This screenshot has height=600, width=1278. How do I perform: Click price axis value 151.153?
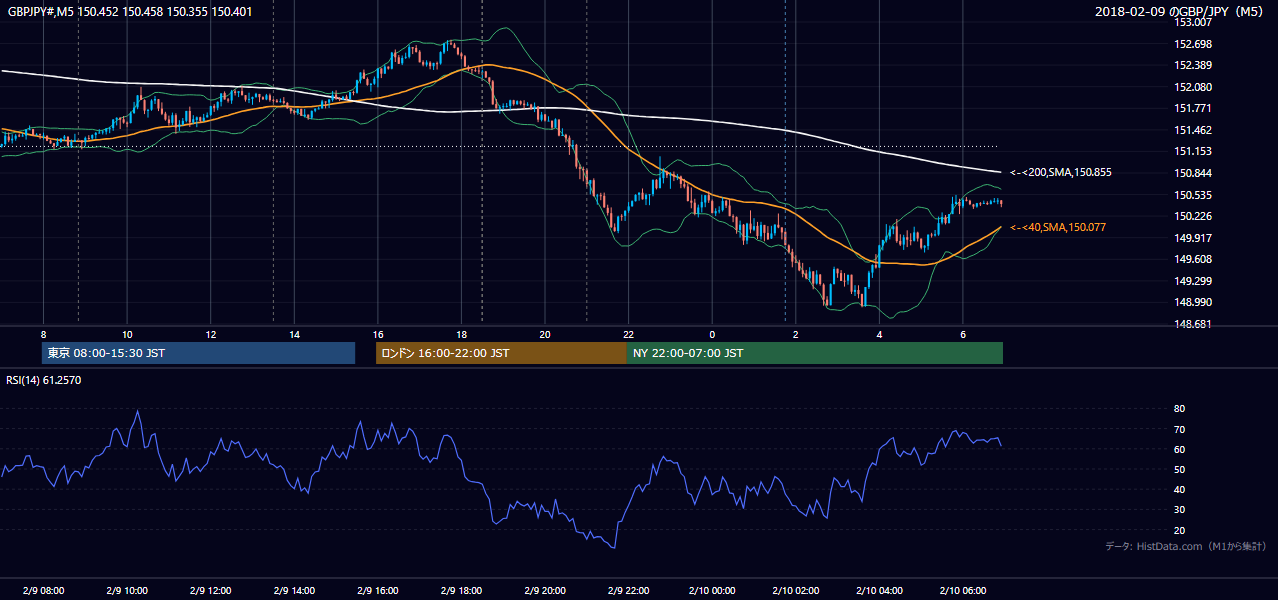coord(1193,151)
